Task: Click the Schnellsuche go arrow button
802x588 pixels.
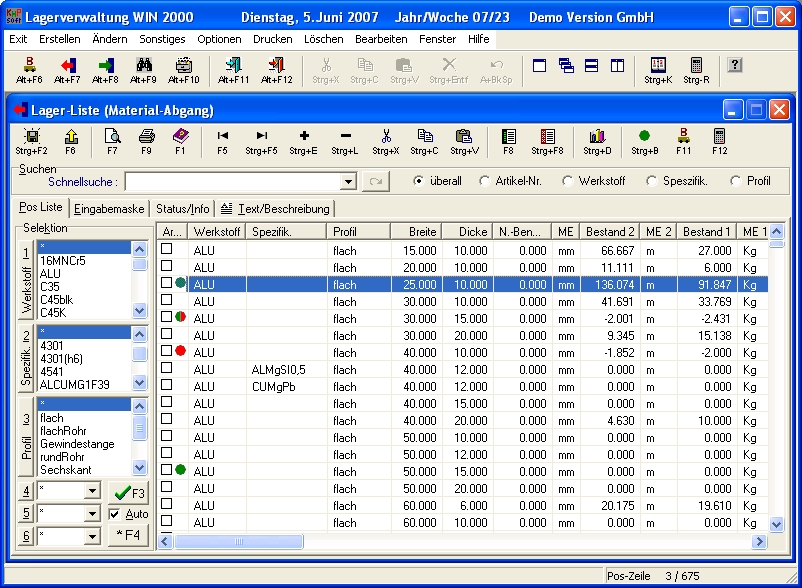Action: pos(375,182)
